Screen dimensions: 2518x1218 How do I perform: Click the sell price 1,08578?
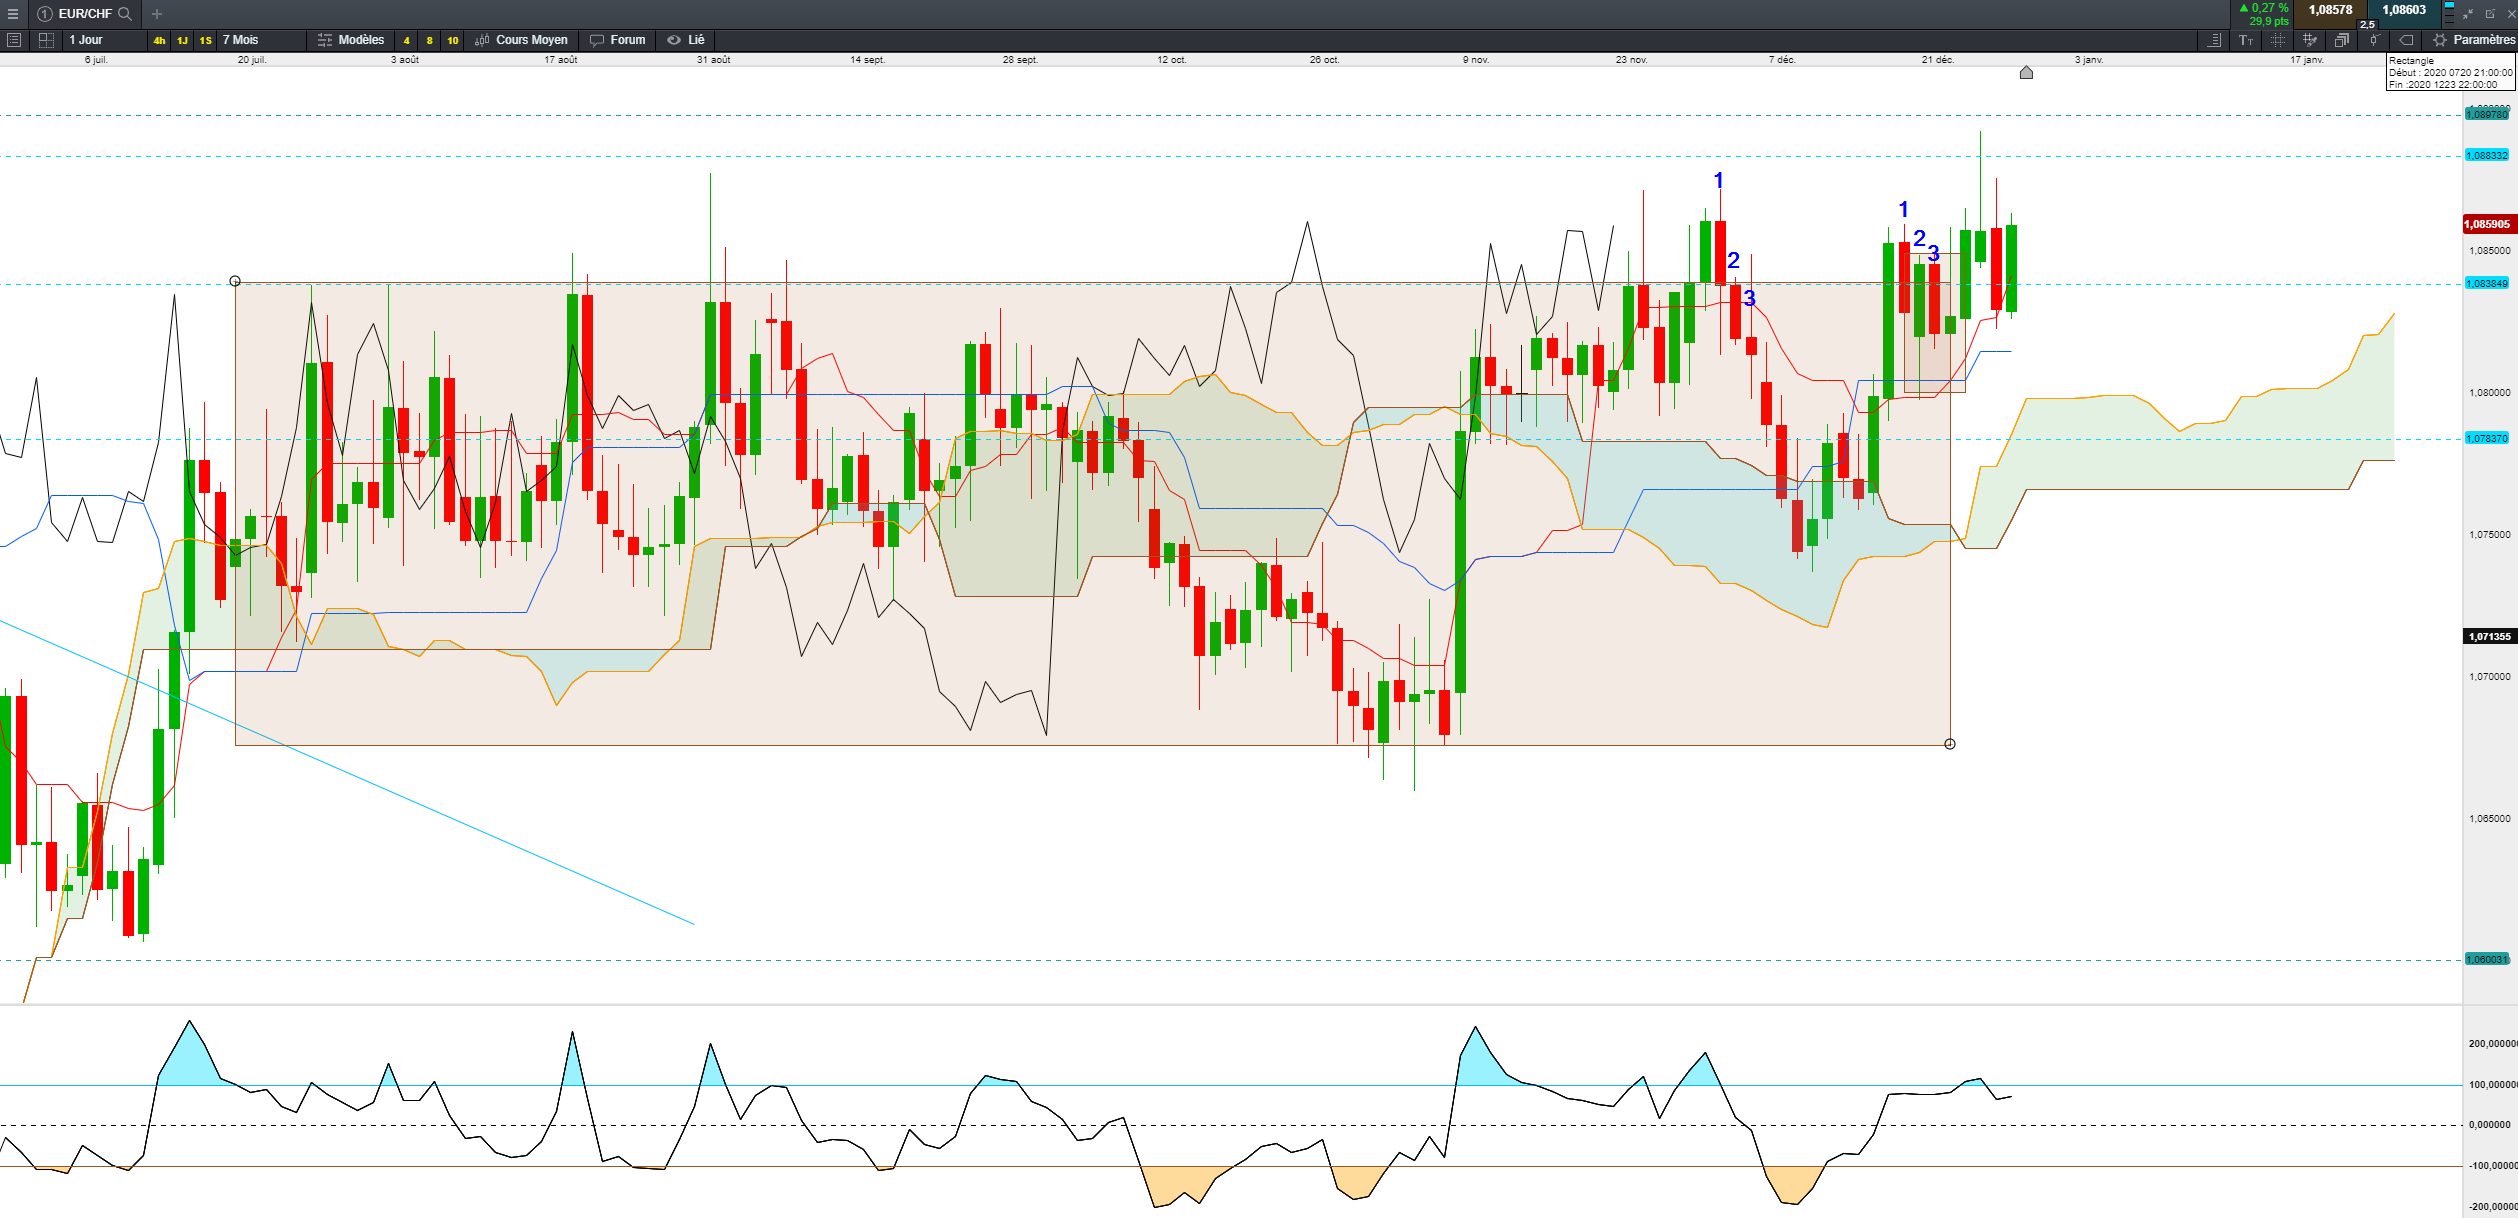[2330, 10]
